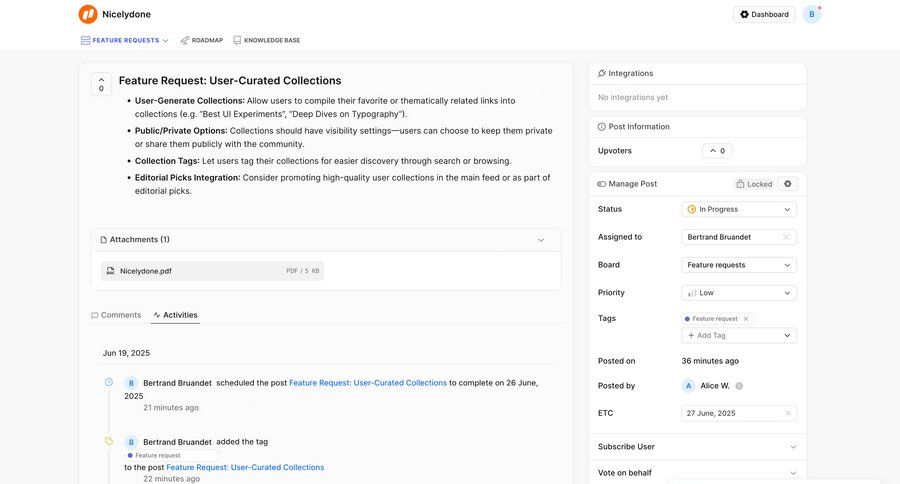Click Bertrand's avatar in added tag activity

coord(131,442)
